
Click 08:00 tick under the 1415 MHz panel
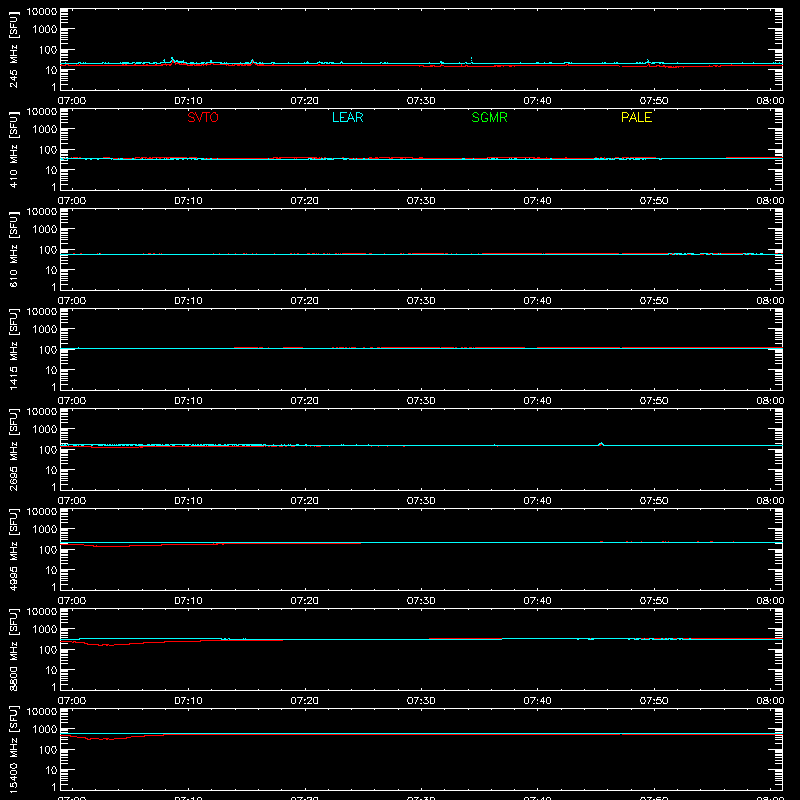tap(770, 401)
